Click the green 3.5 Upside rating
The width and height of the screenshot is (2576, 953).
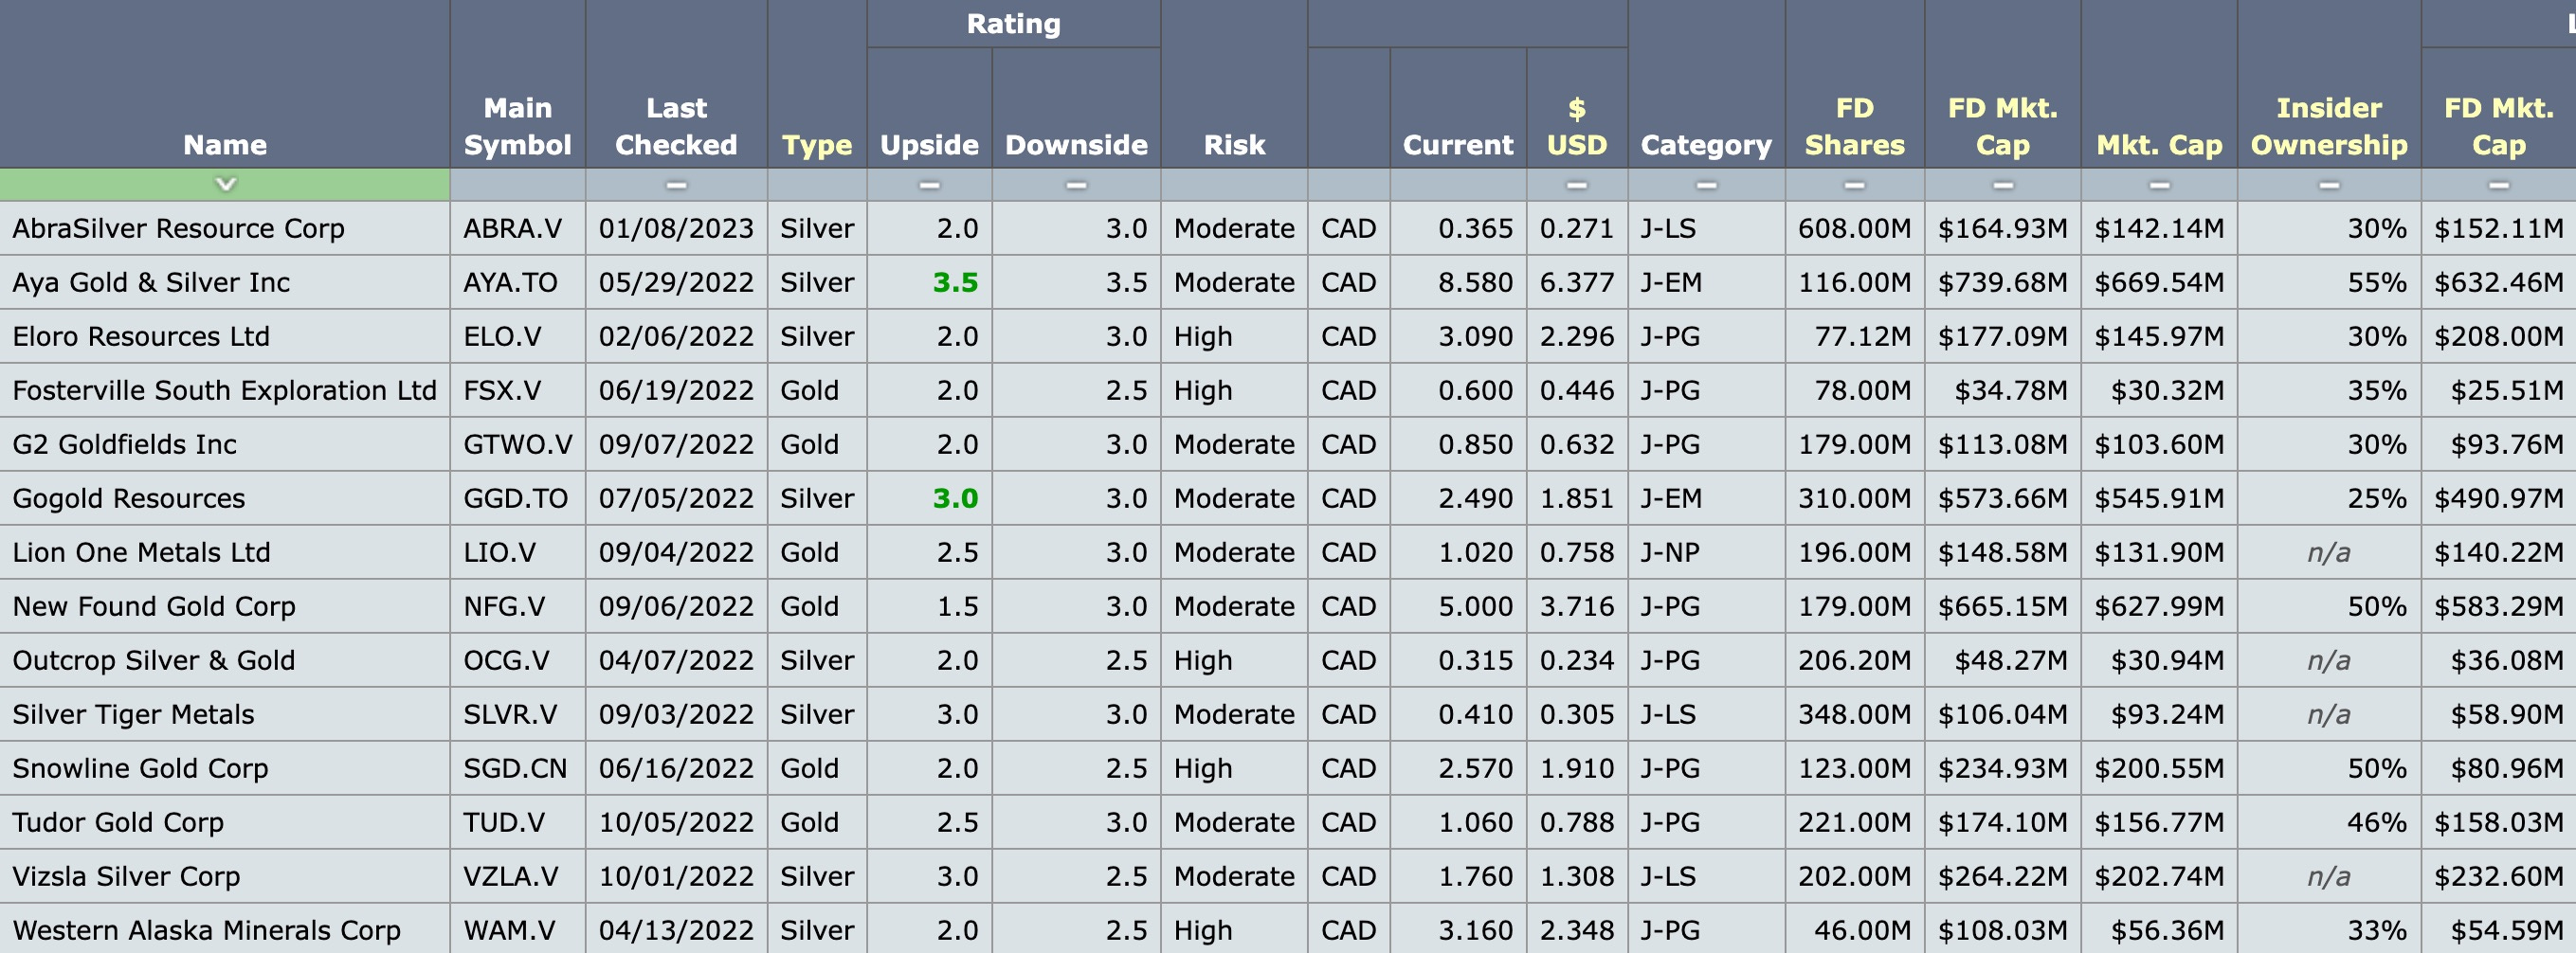tap(955, 283)
